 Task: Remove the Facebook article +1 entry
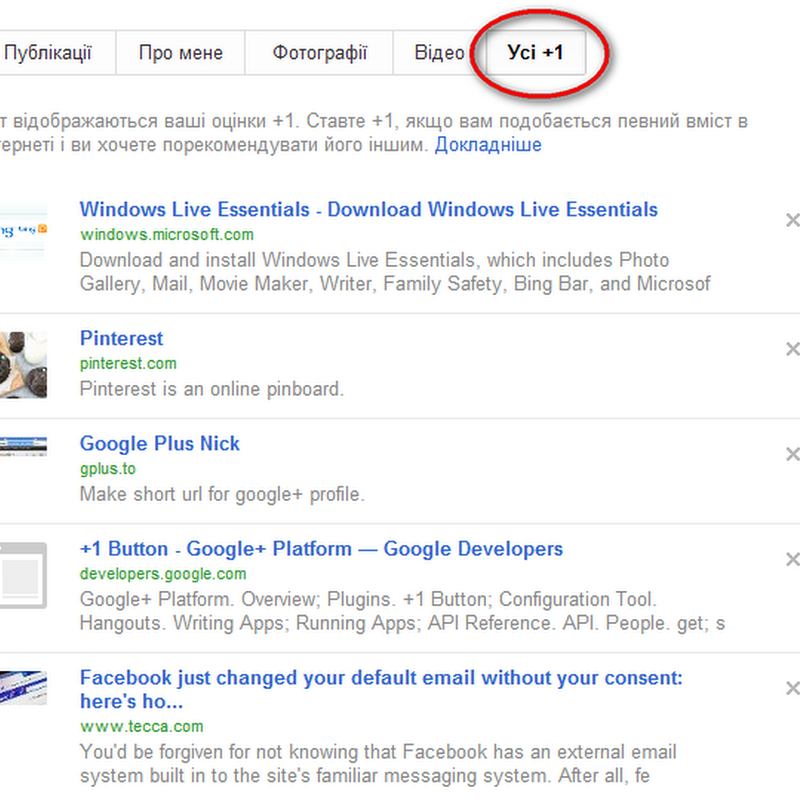793,689
